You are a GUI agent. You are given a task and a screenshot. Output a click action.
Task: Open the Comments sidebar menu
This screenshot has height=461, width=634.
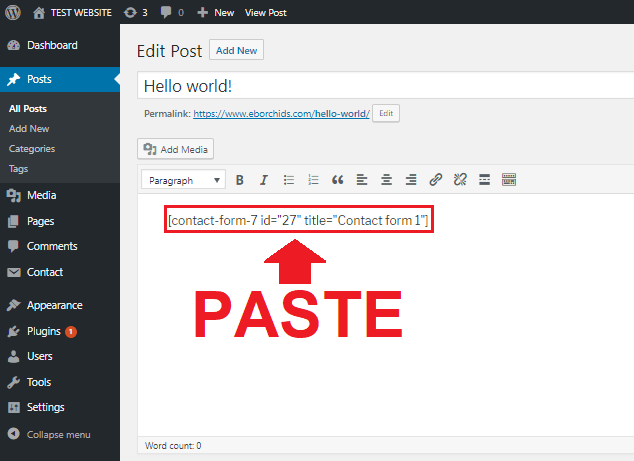click(x=60, y=246)
